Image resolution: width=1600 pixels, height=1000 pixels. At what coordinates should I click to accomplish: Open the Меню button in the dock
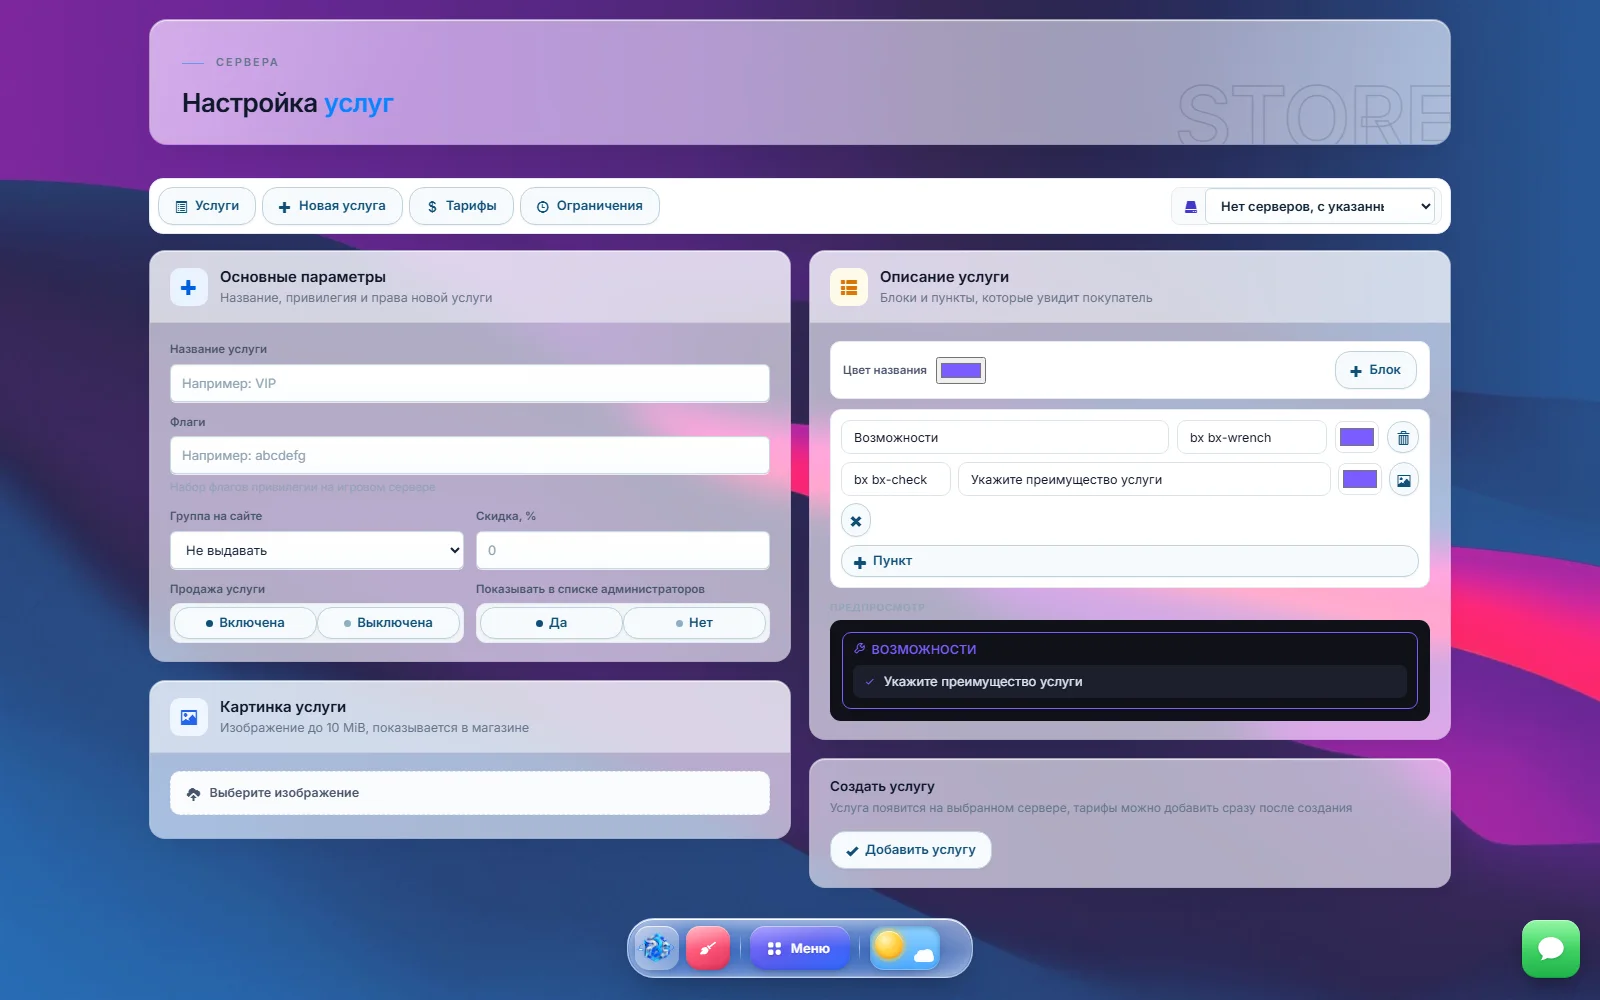[x=799, y=948]
